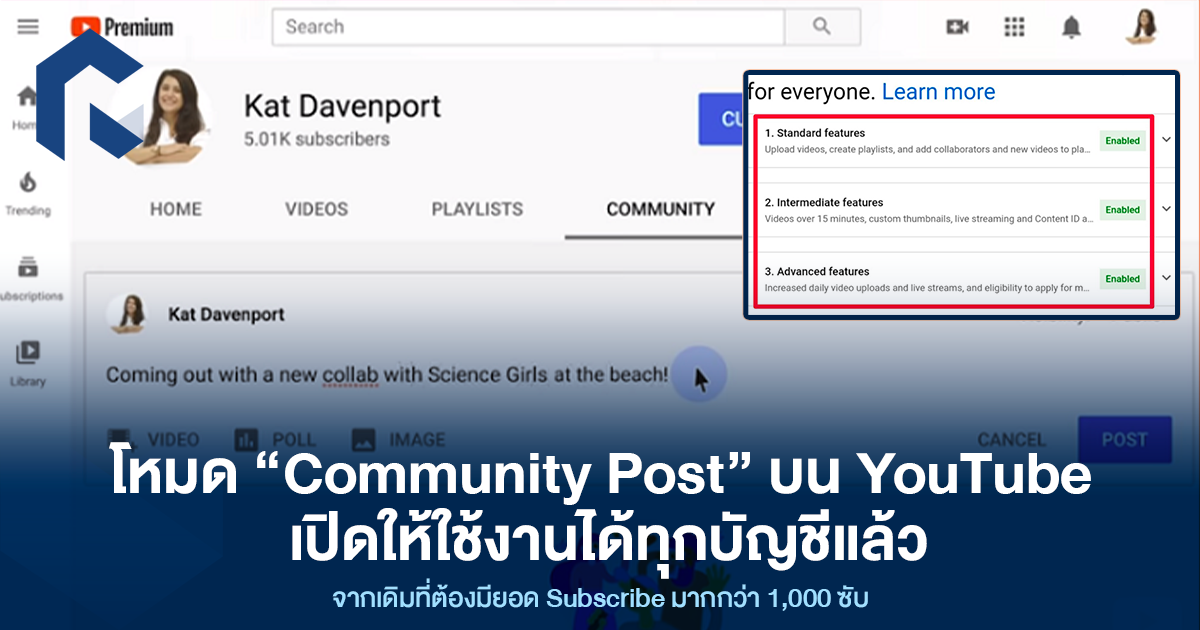The height and width of the screenshot is (630, 1200).
Task: Open the hamburger guide menu
Action: tap(28, 27)
